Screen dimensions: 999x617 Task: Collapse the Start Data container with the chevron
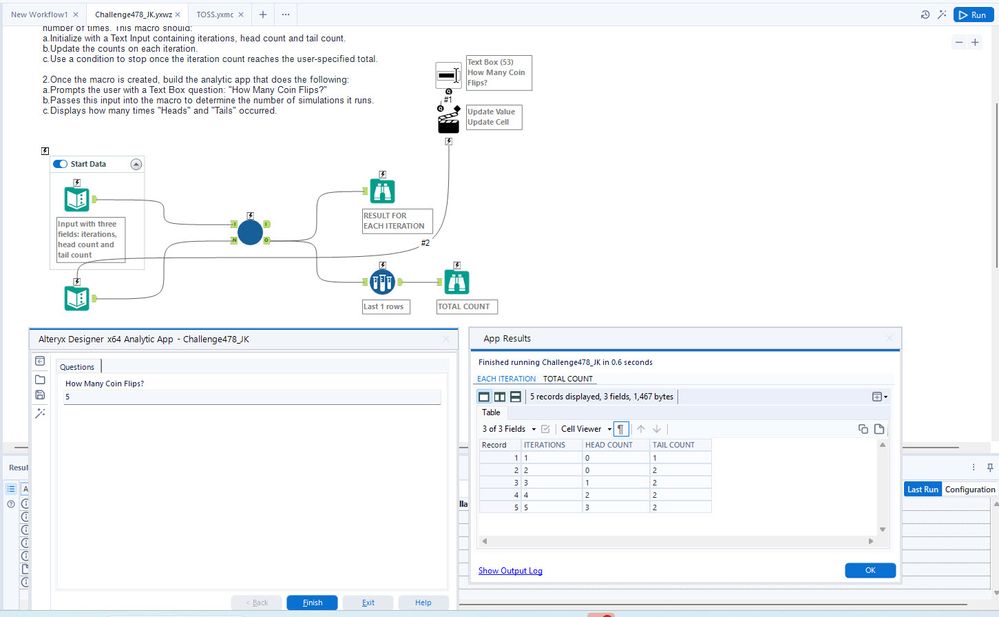136,164
